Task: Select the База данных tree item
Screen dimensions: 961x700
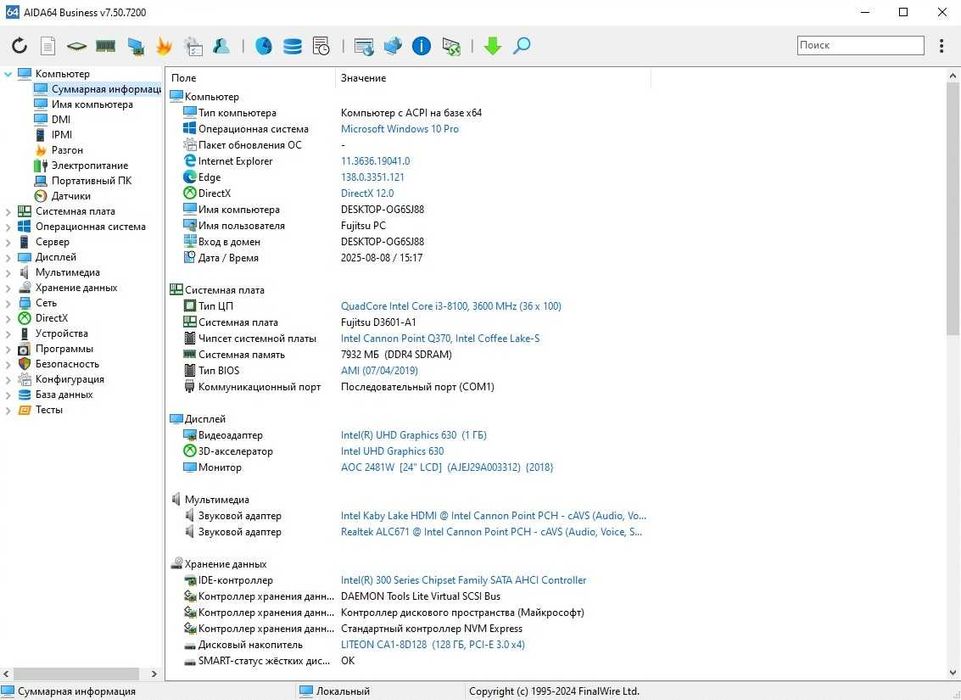Action: 64,395
